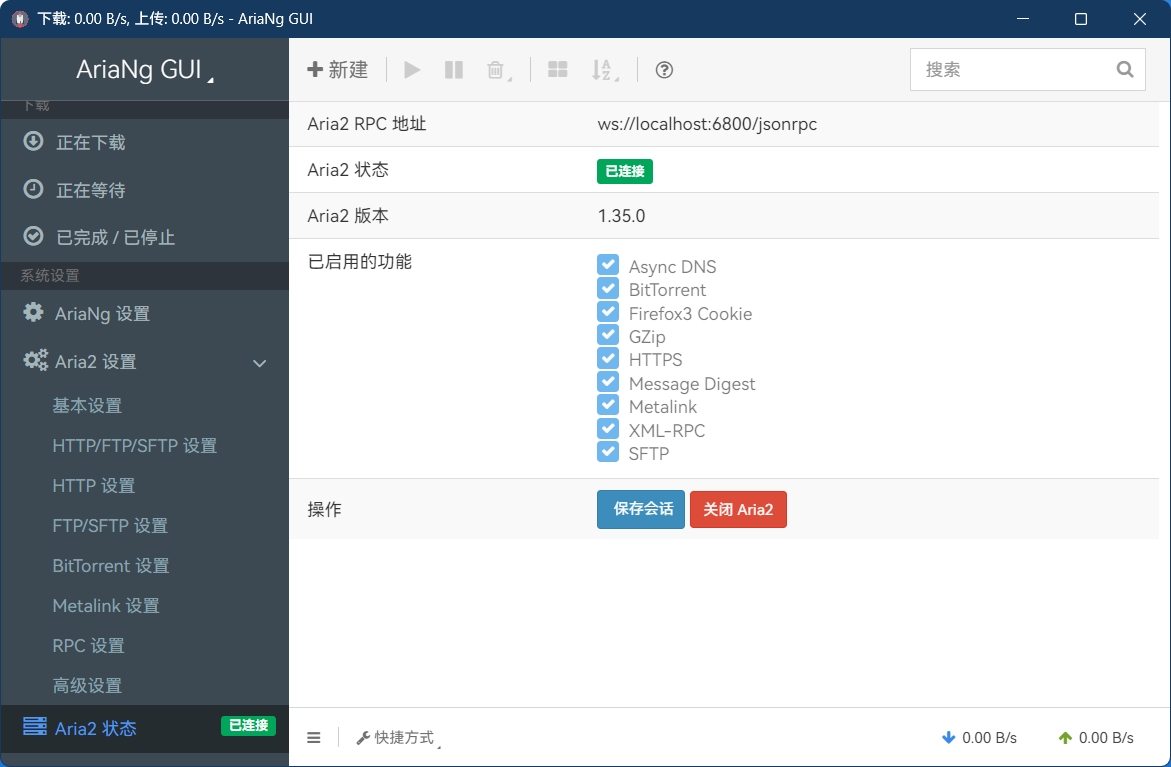Open help via question mark icon
Image resolution: width=1171 pixels, height=767 pixels.
click(664, 69)
